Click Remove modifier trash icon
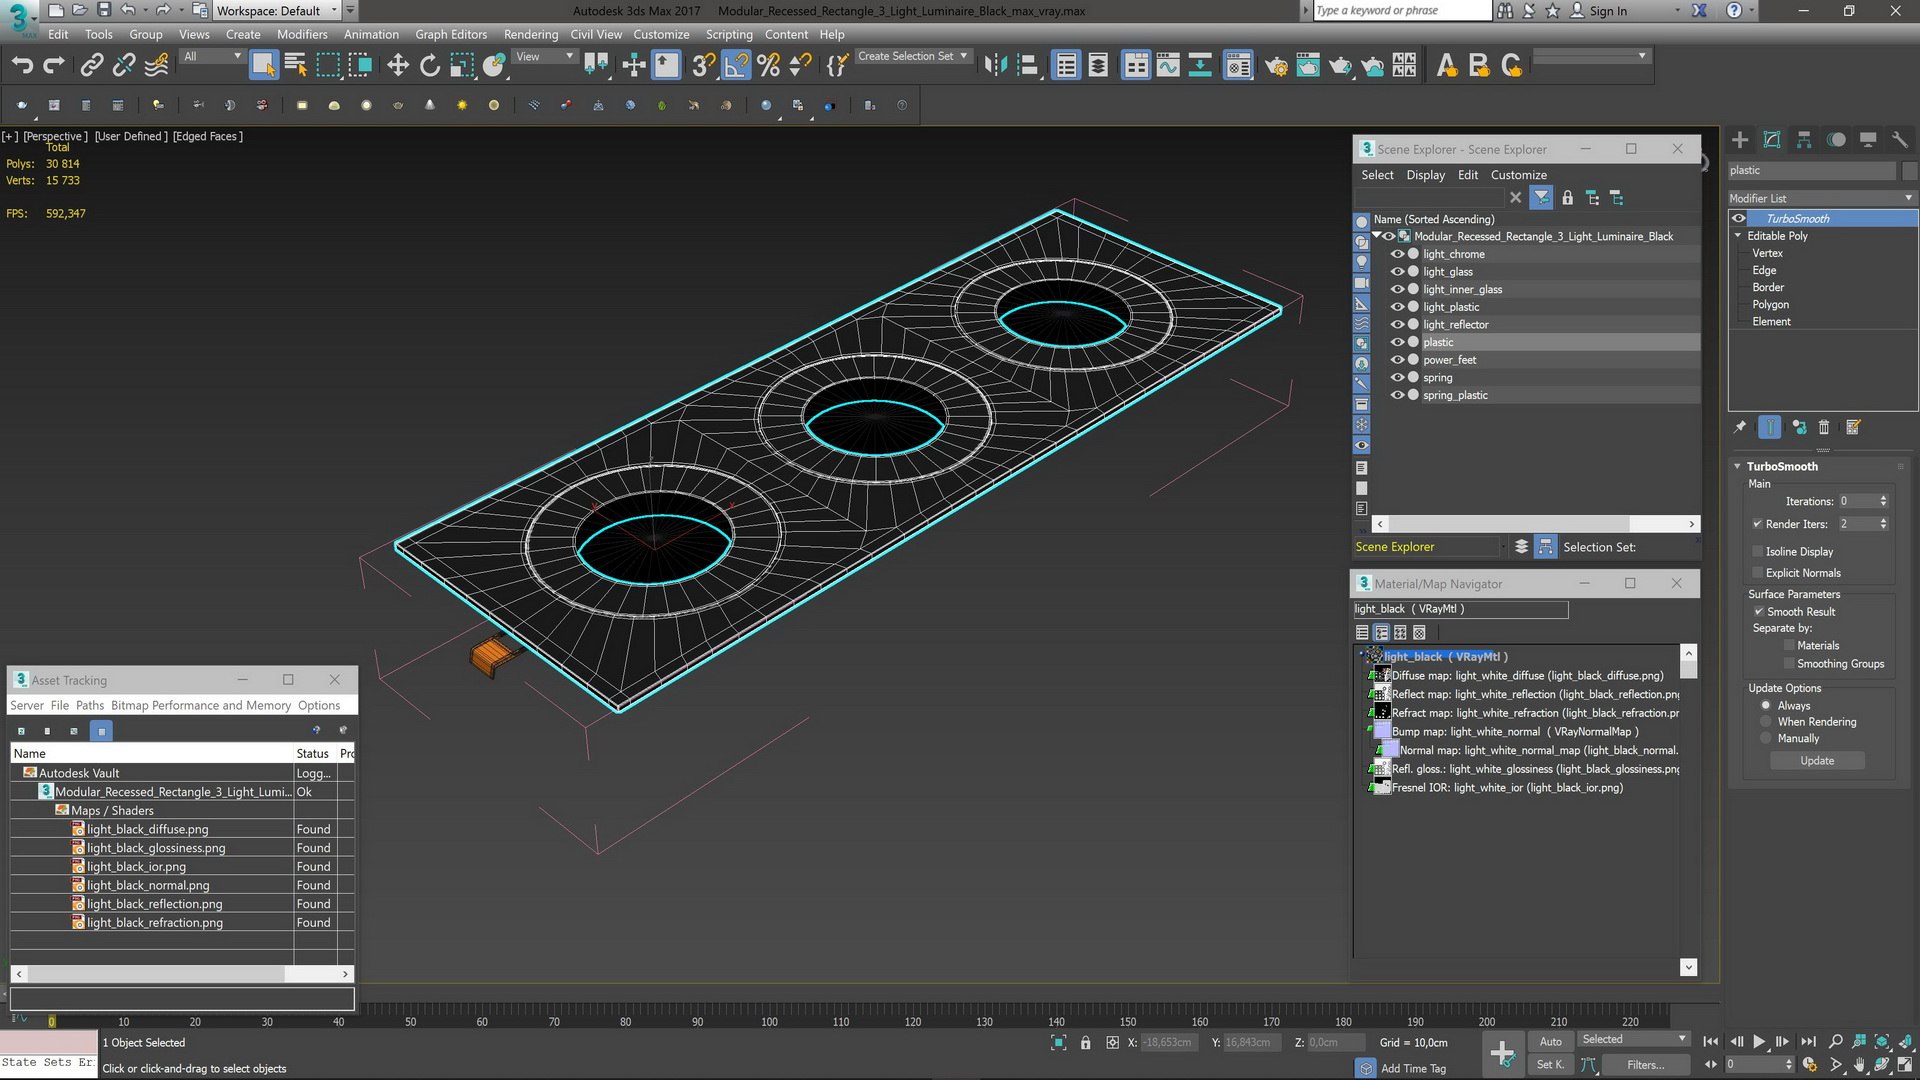 [x=1824, y=428]
